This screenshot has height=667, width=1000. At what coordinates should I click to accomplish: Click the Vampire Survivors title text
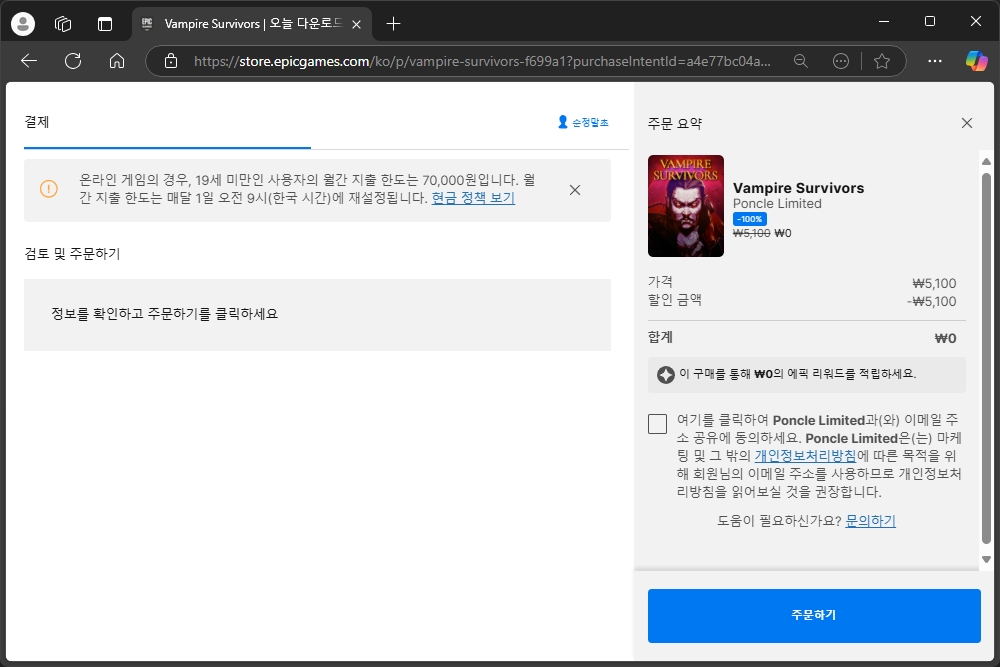coord(798,188)
